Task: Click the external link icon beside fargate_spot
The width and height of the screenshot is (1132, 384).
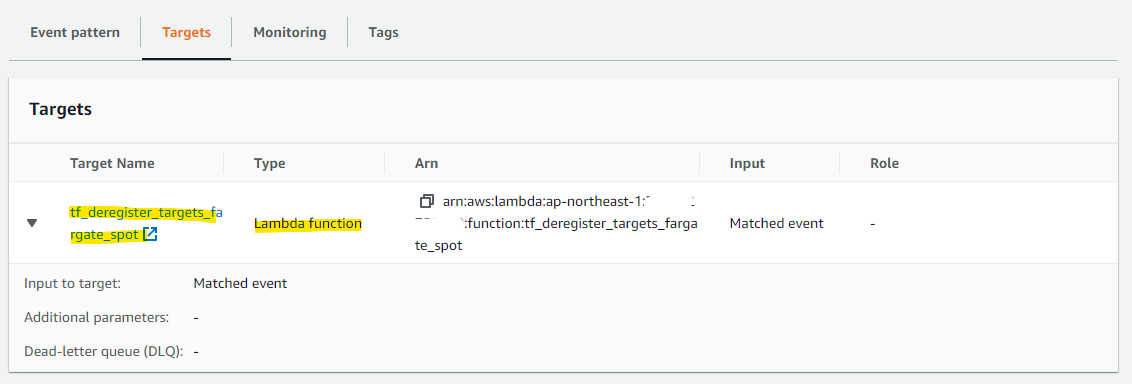Action: [150, 235]
